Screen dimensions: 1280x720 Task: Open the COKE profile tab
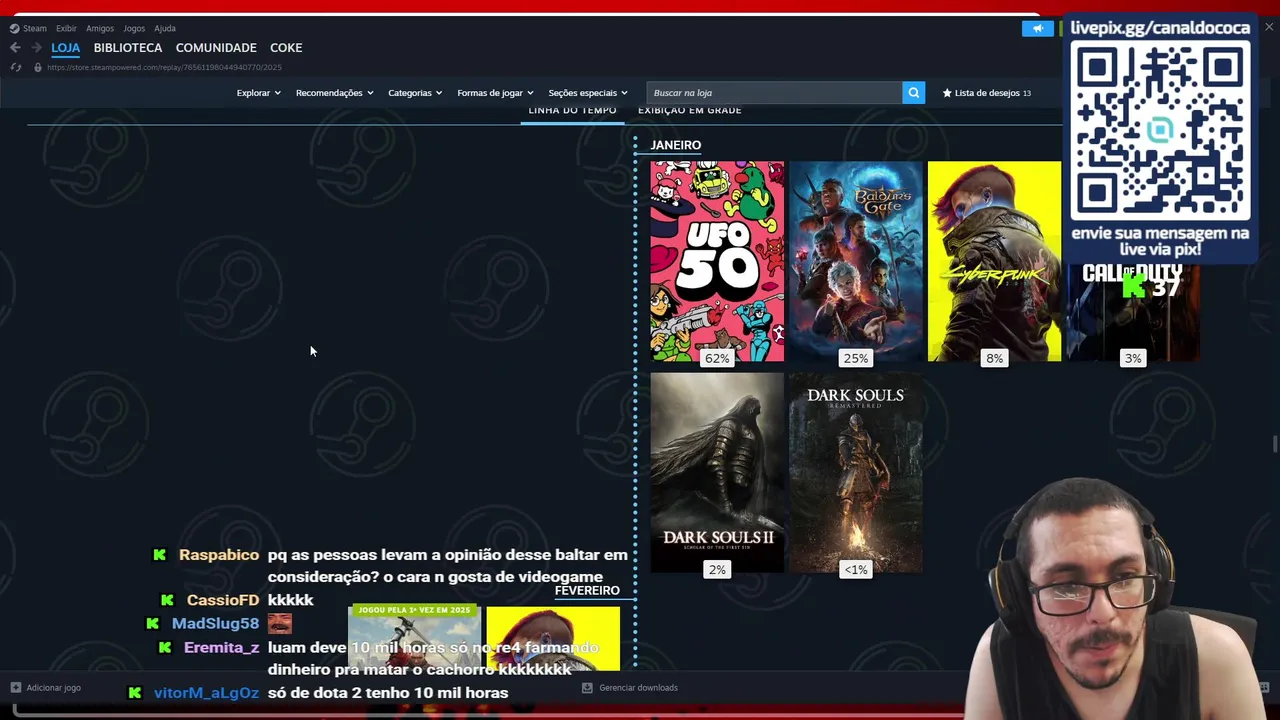pos(286,47)
